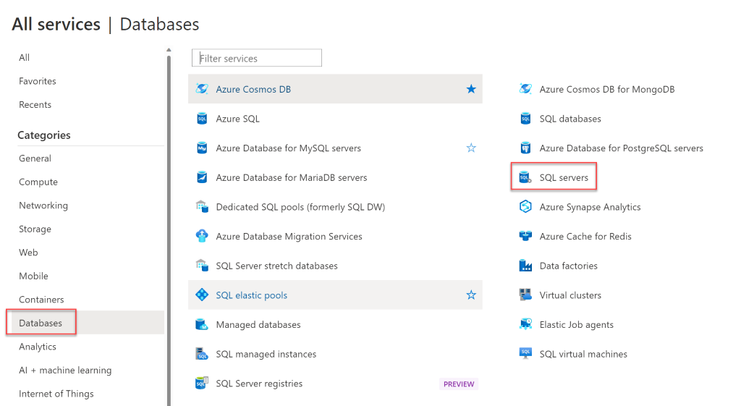Open the Azure SQL service link
The width and height of the screenshot is (741, 406).
238,119
